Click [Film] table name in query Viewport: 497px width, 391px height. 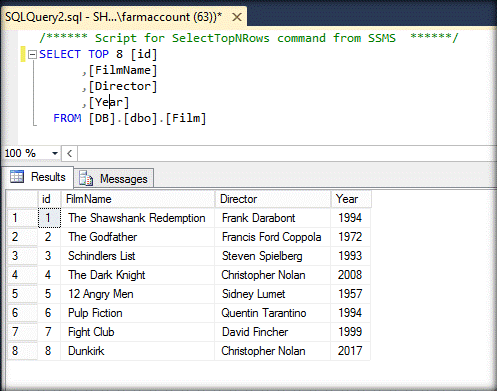pyautogui.click(x=186, y=118)
